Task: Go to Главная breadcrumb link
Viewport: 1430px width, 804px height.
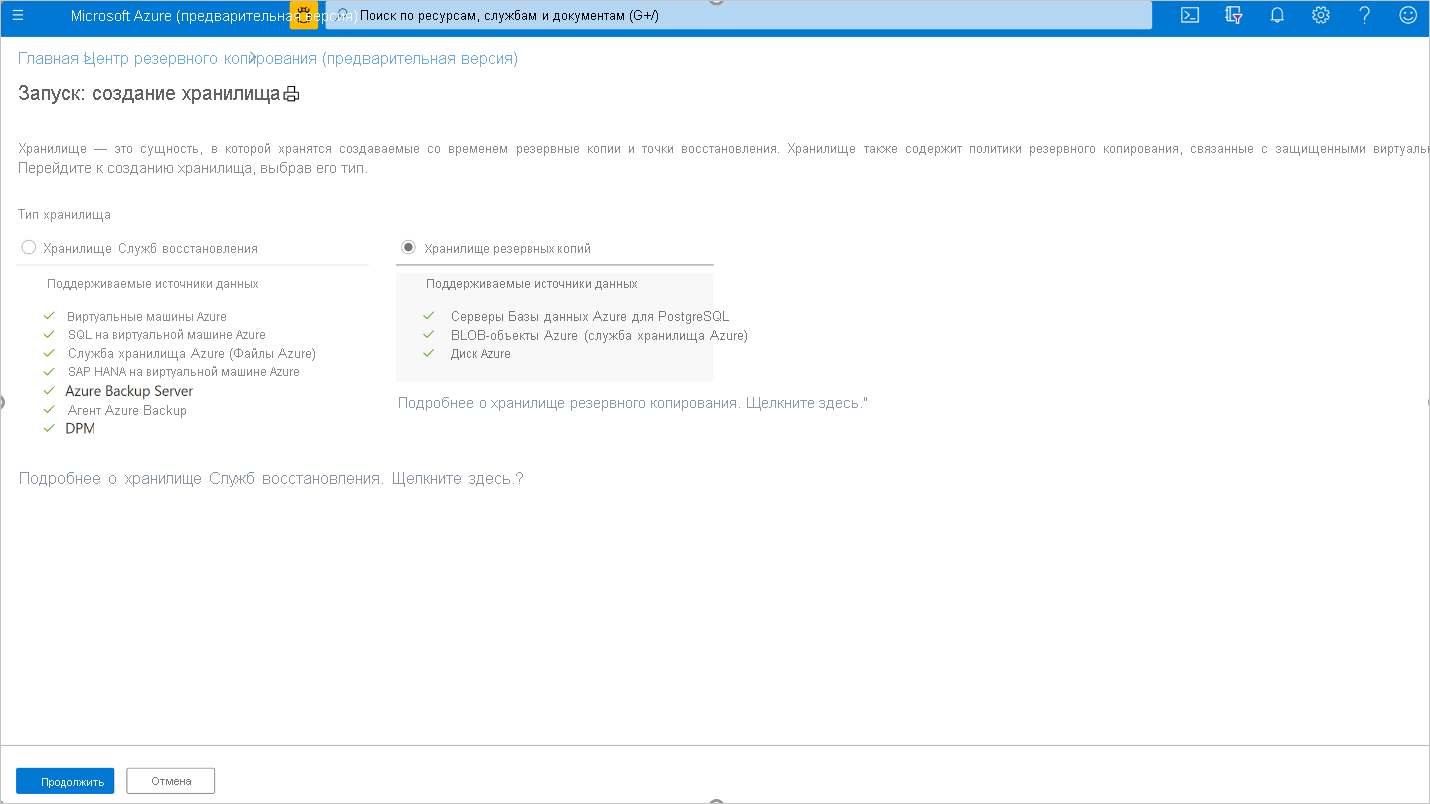Action: point(48,58)
